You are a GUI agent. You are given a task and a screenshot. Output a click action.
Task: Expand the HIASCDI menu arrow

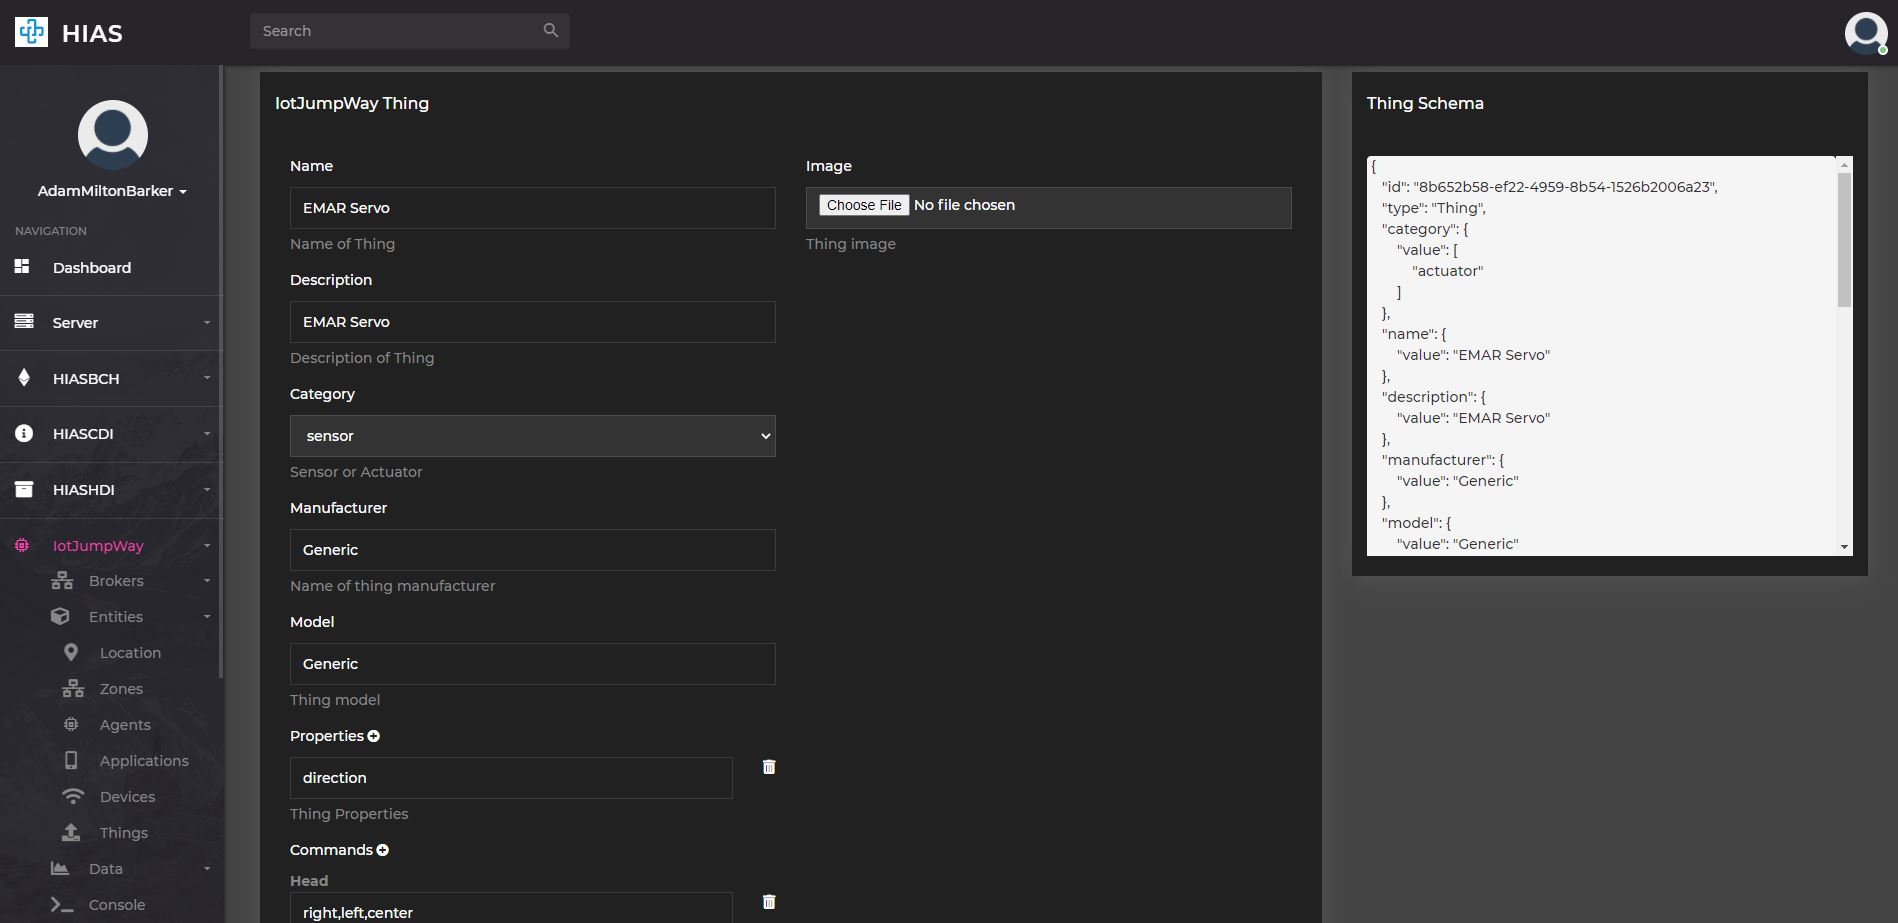(207, 434)
